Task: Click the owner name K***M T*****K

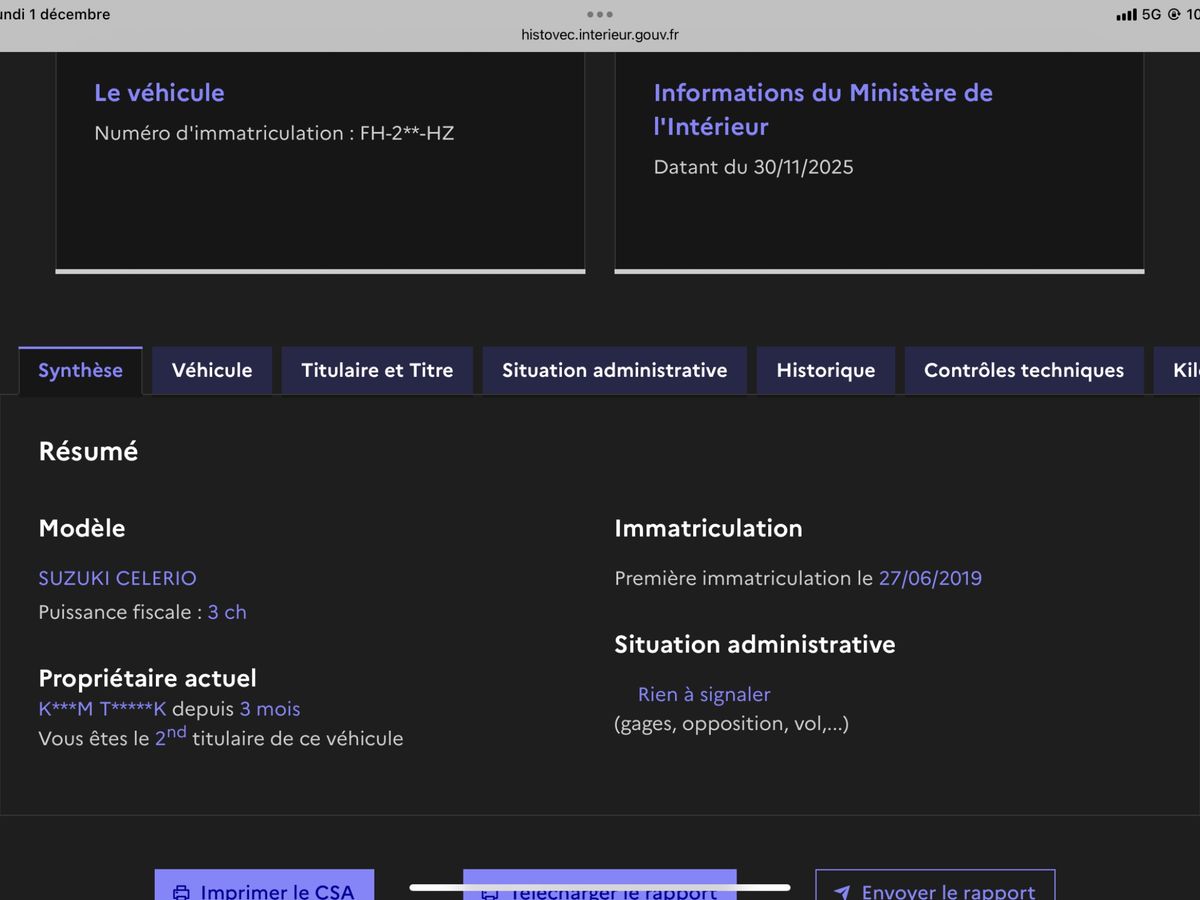Action: point(102,709)
